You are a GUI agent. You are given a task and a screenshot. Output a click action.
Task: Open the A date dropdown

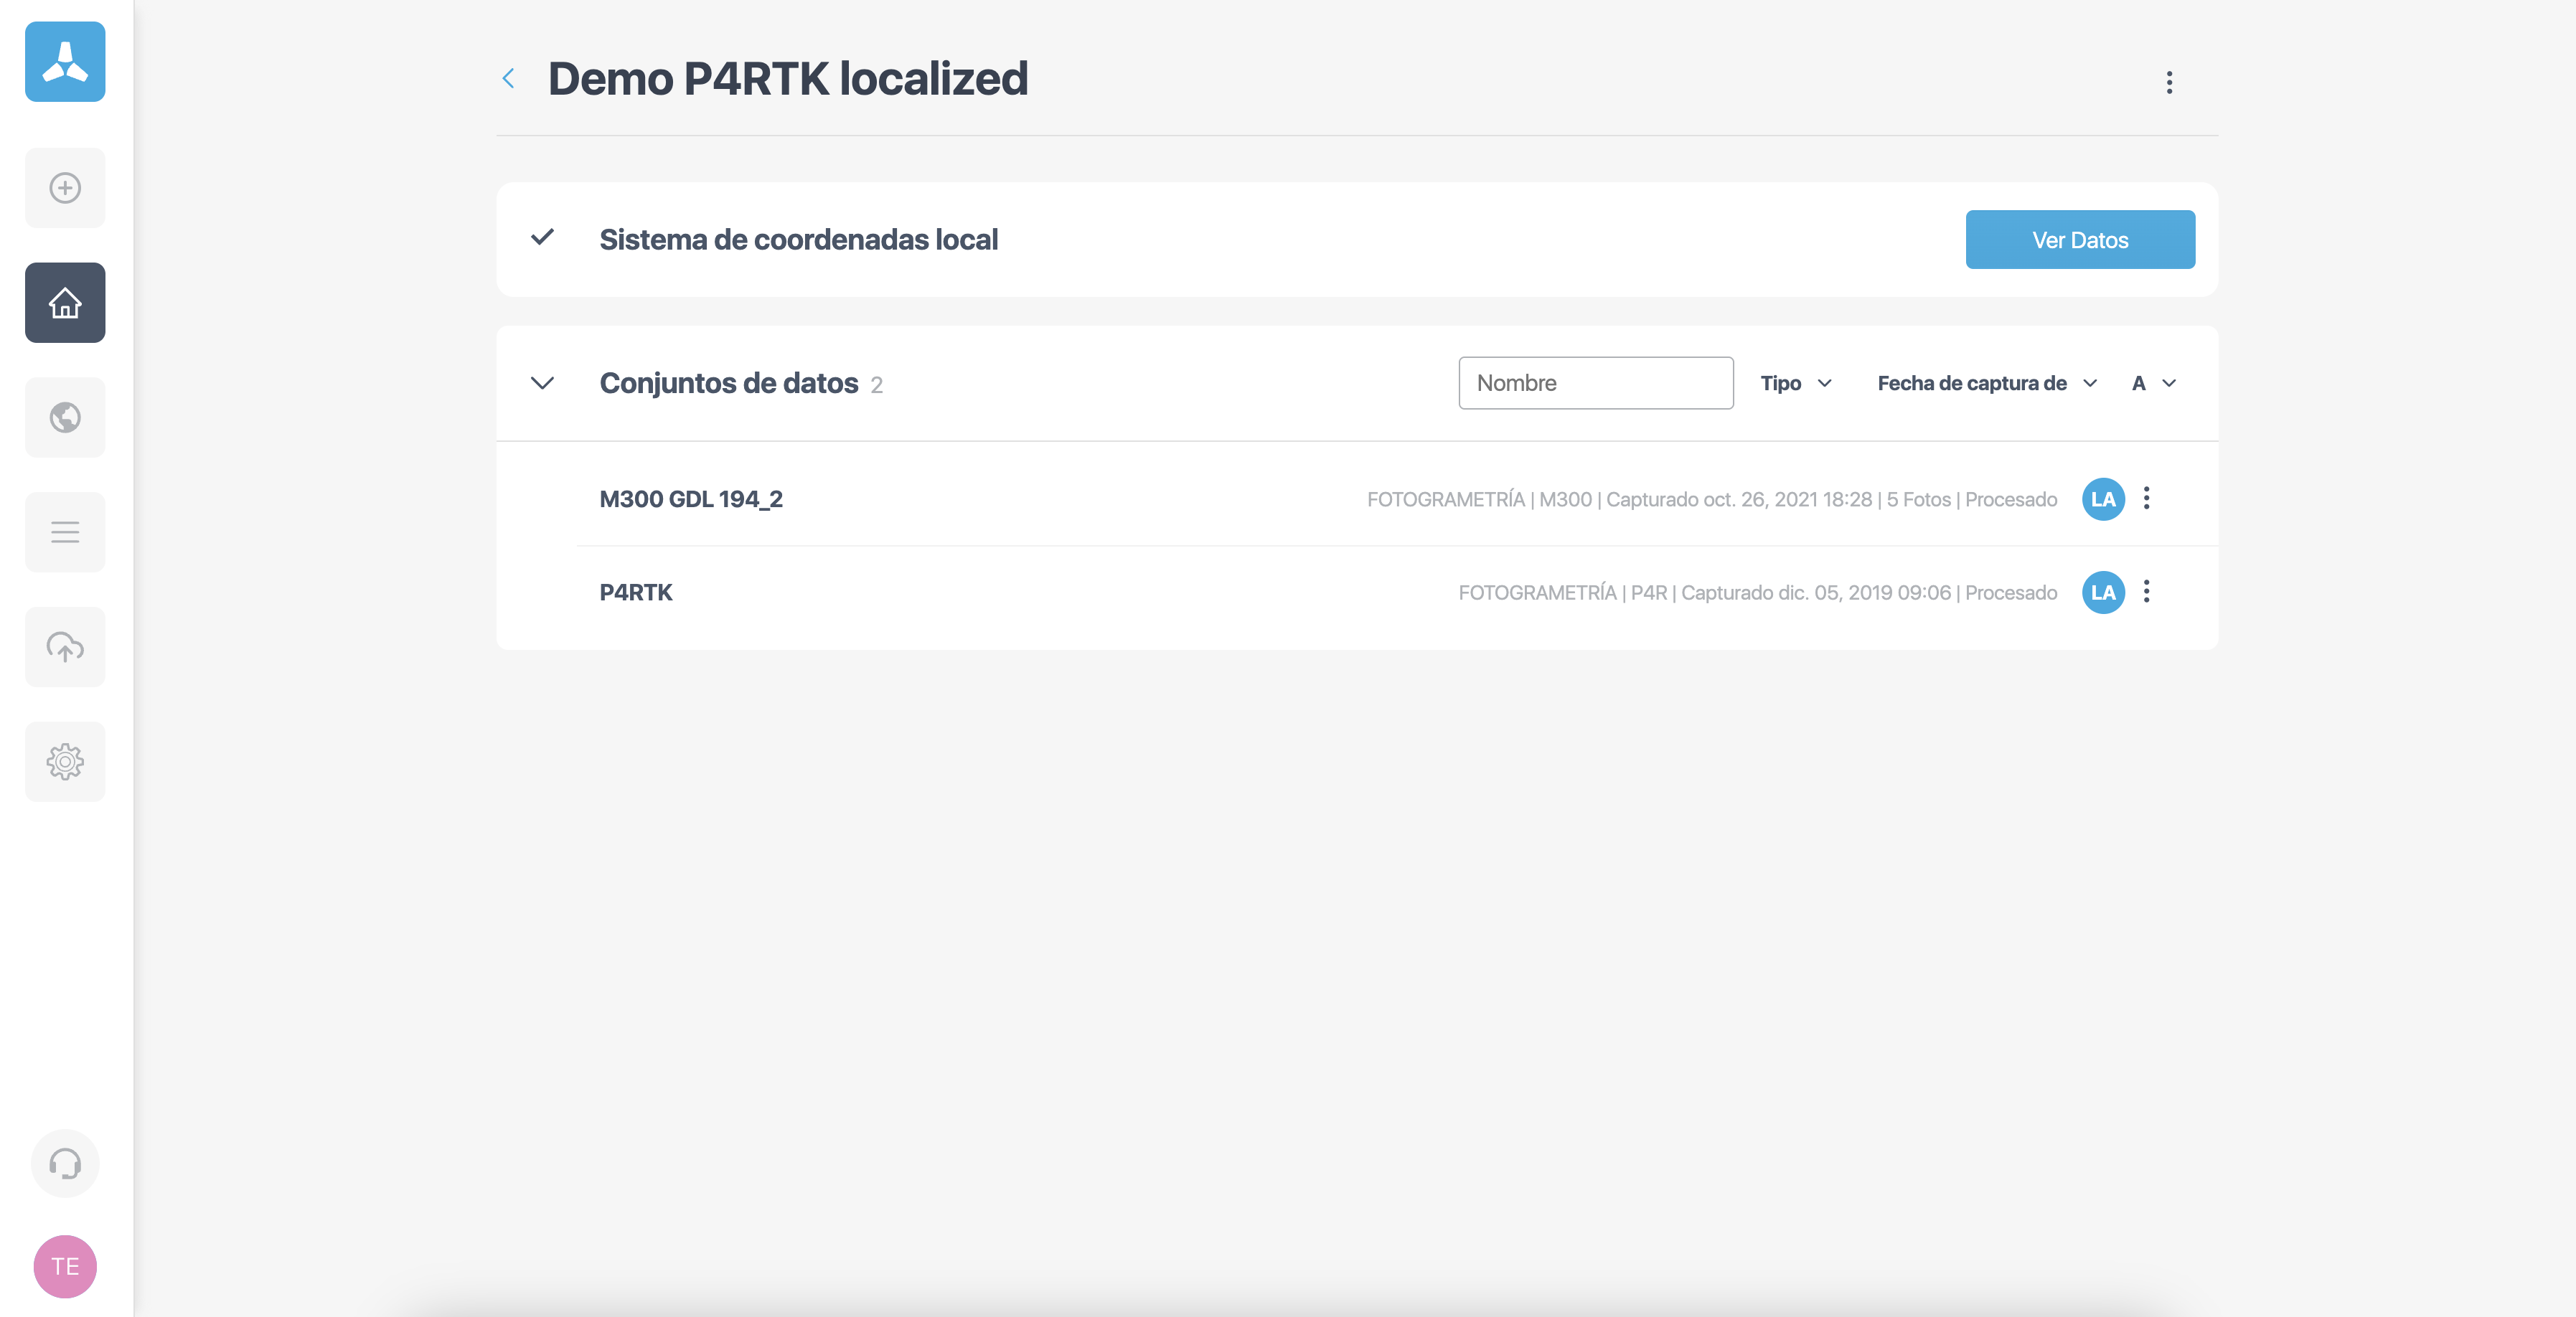[x=2154, y=383]
